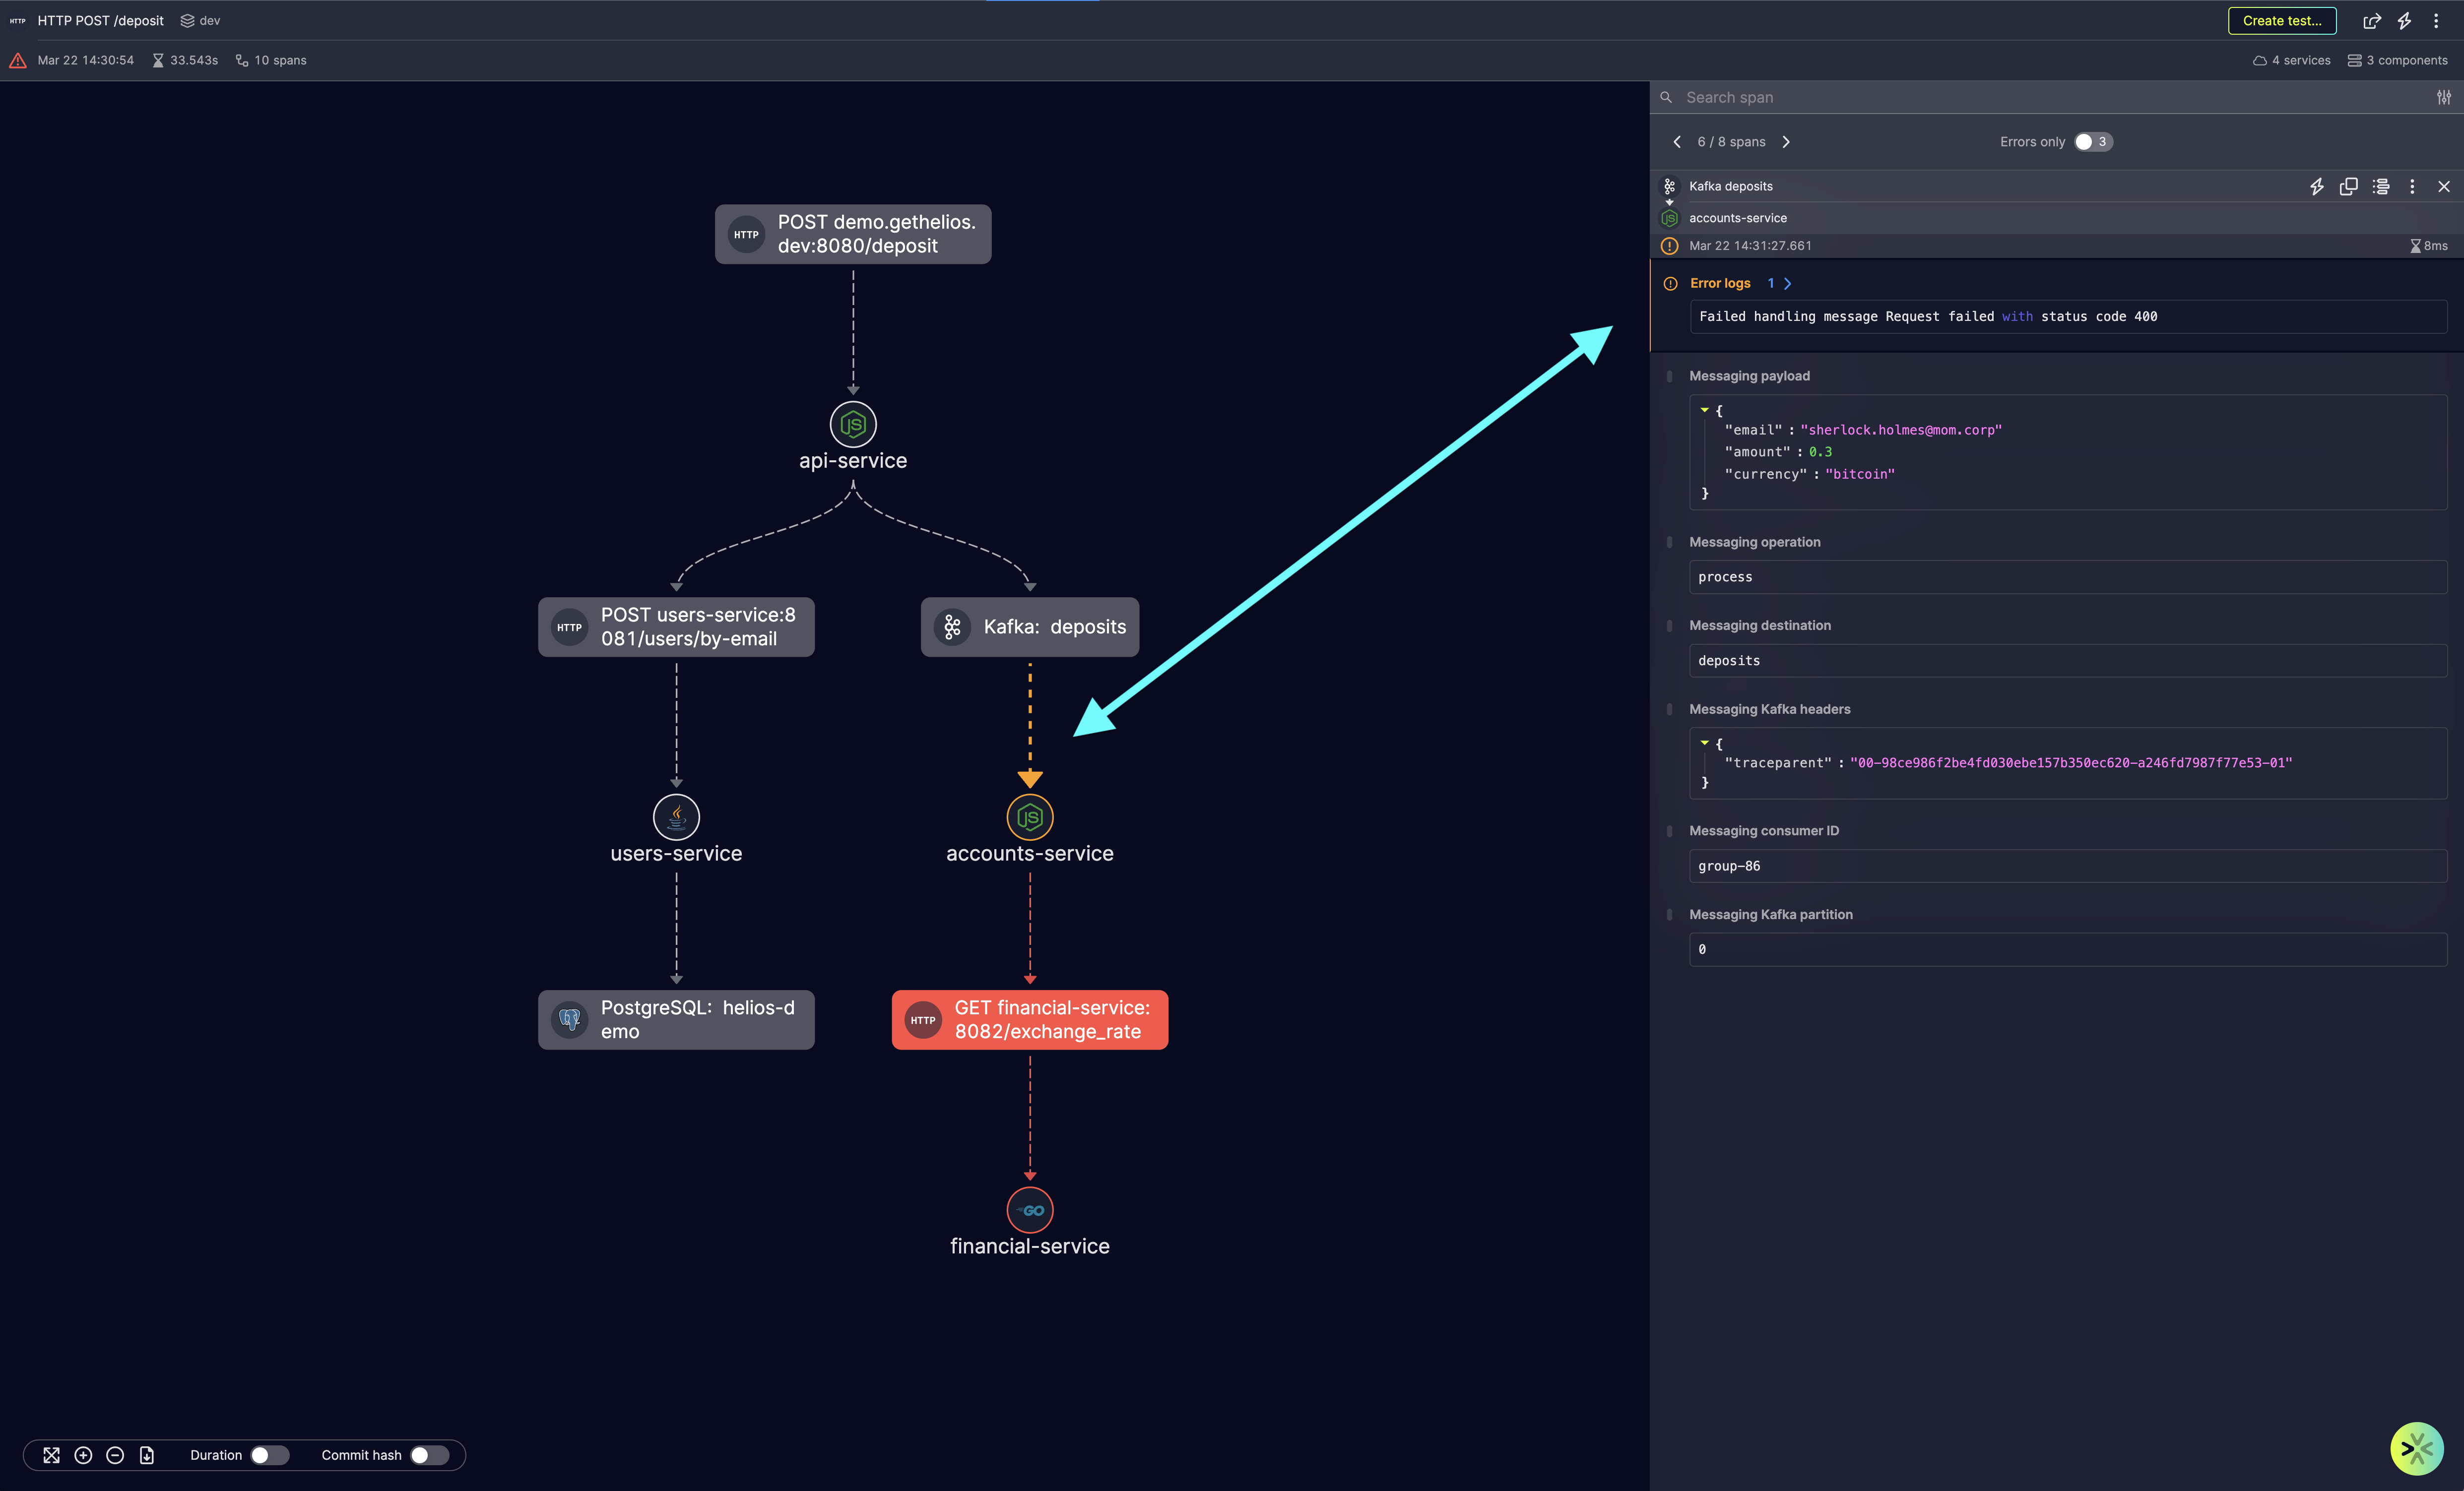The width and height of the screenshot is (2464, 1491).
Task: Click the lightning bolt icon in span header
Action: point(2316,186)
